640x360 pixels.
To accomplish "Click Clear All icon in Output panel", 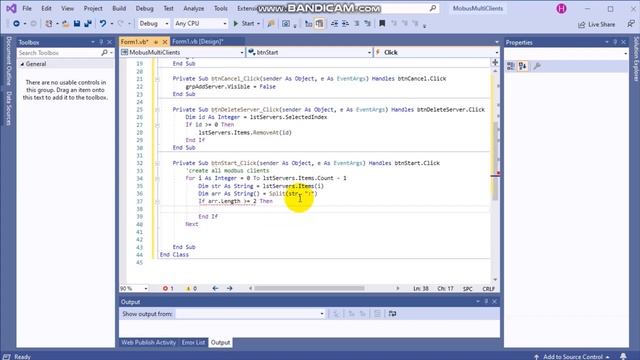I will pyautogui.click(x=378, y=313).
